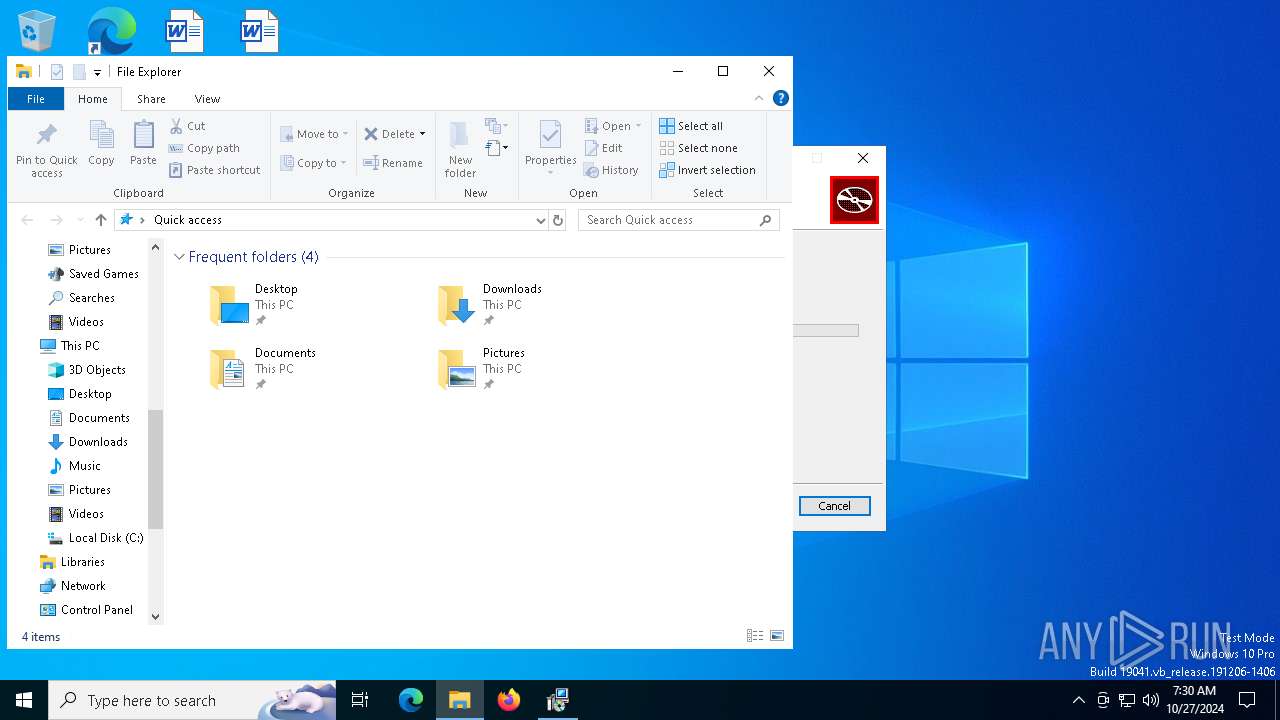Screen dimensions: 1280x720
Task: Open Customize Quick Access Toolbar dropdown
Action: click(x=97, y=72)
